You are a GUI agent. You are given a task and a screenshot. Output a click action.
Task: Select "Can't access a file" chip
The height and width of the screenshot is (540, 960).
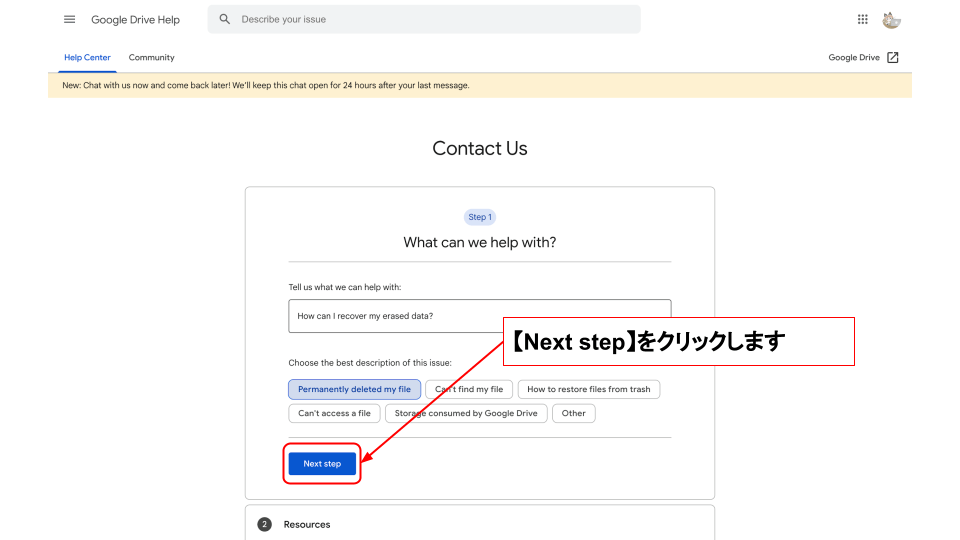[x=334, y=413]
